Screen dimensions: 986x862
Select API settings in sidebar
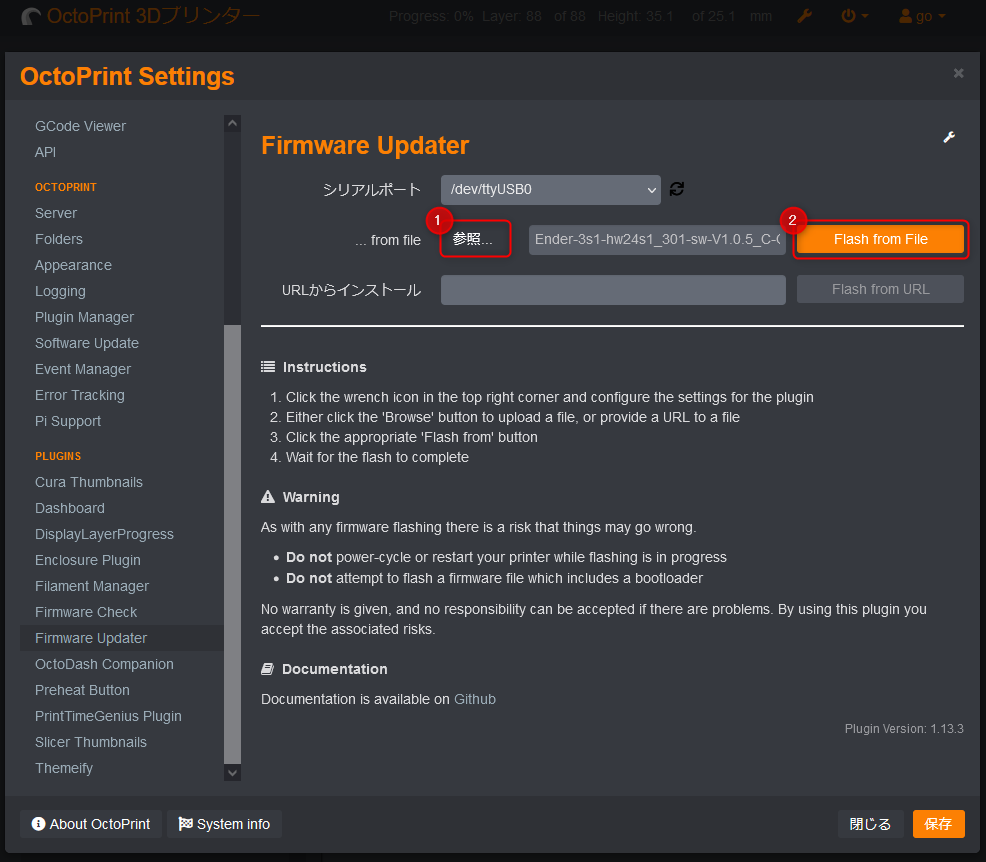click(45, 152)
